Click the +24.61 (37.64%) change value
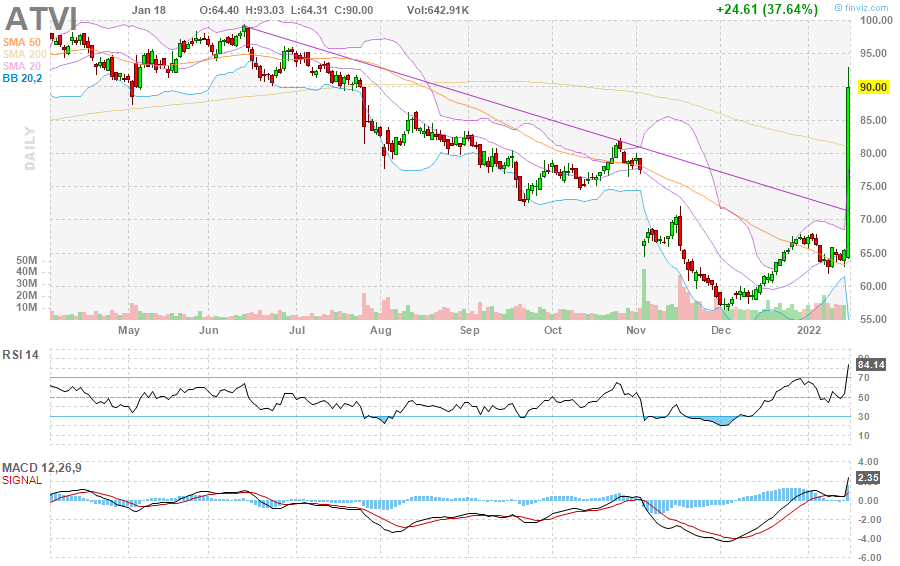 766,9
